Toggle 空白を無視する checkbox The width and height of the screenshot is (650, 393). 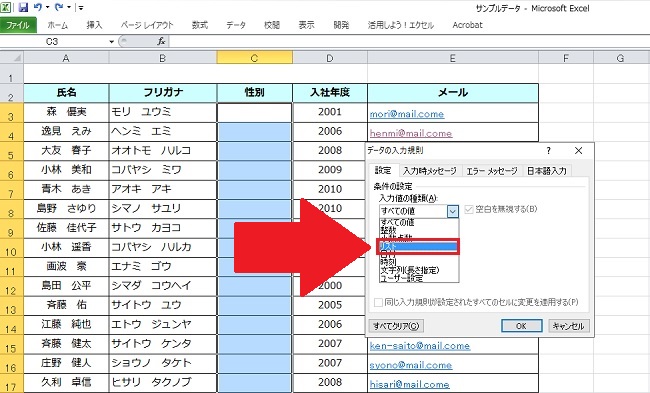pos(469,209)
